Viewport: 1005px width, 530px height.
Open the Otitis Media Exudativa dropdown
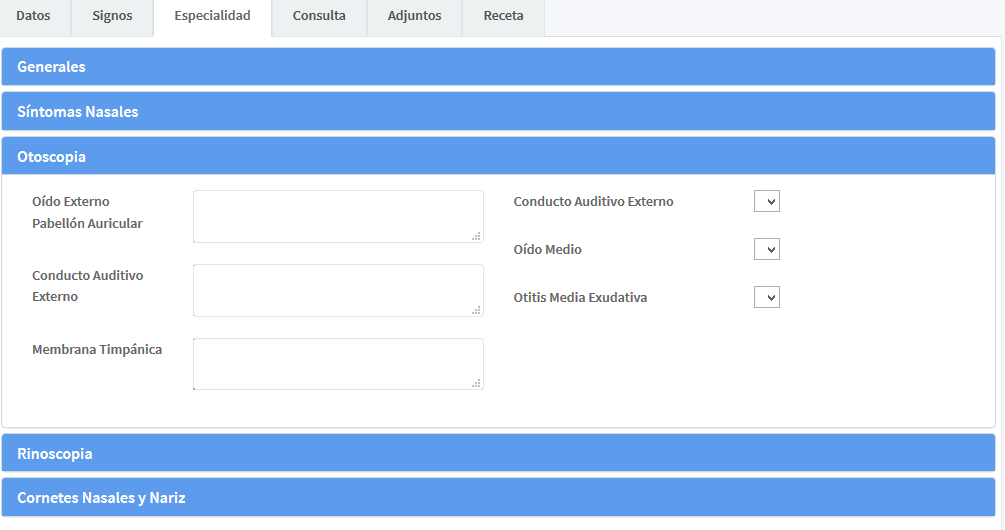[x=766, y=297]
